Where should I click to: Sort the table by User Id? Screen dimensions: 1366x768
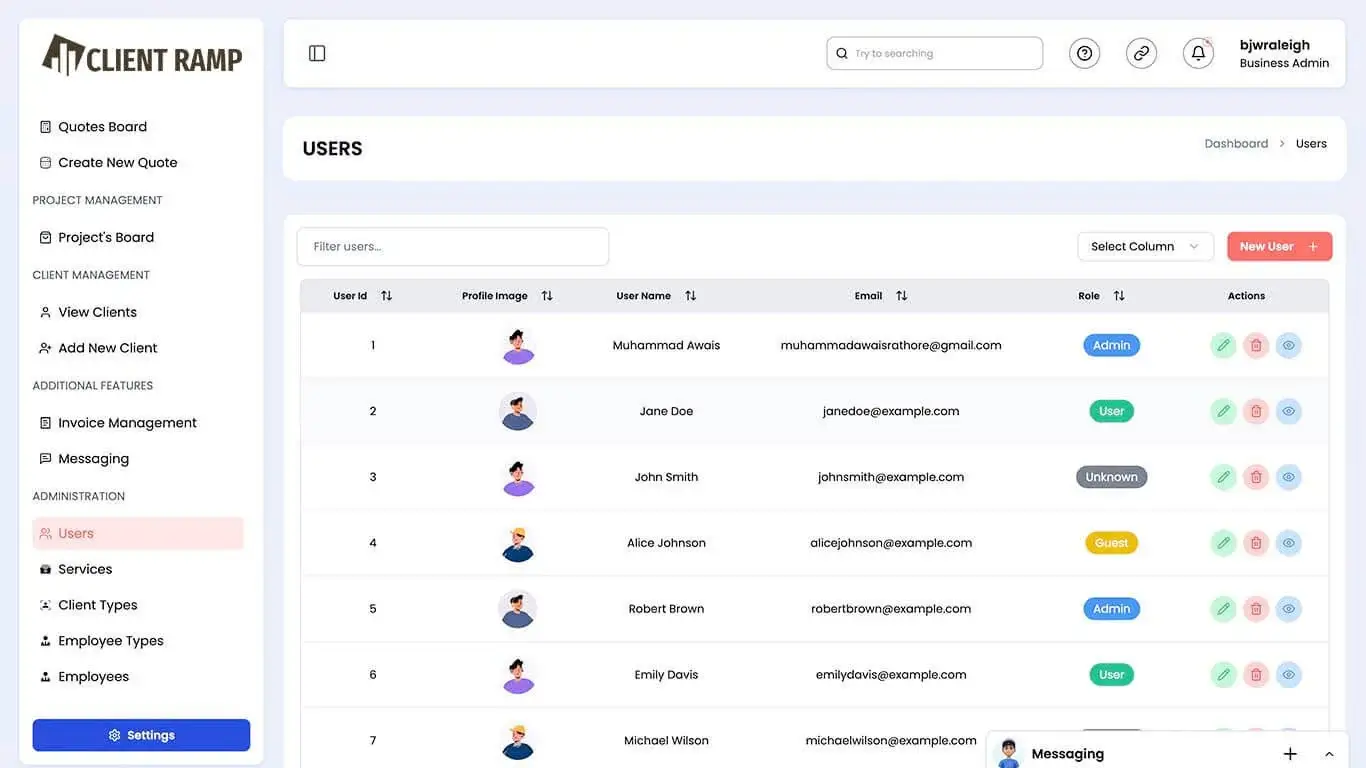[386, 296]
